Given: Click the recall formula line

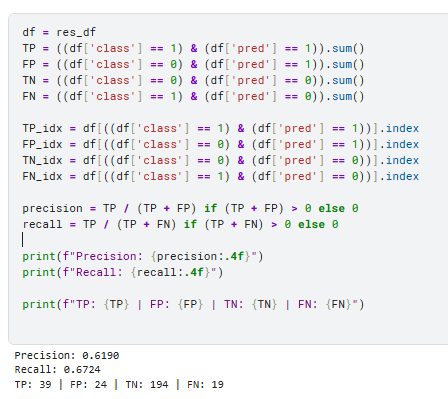Looking at the screenshot, I should point(180,224).
